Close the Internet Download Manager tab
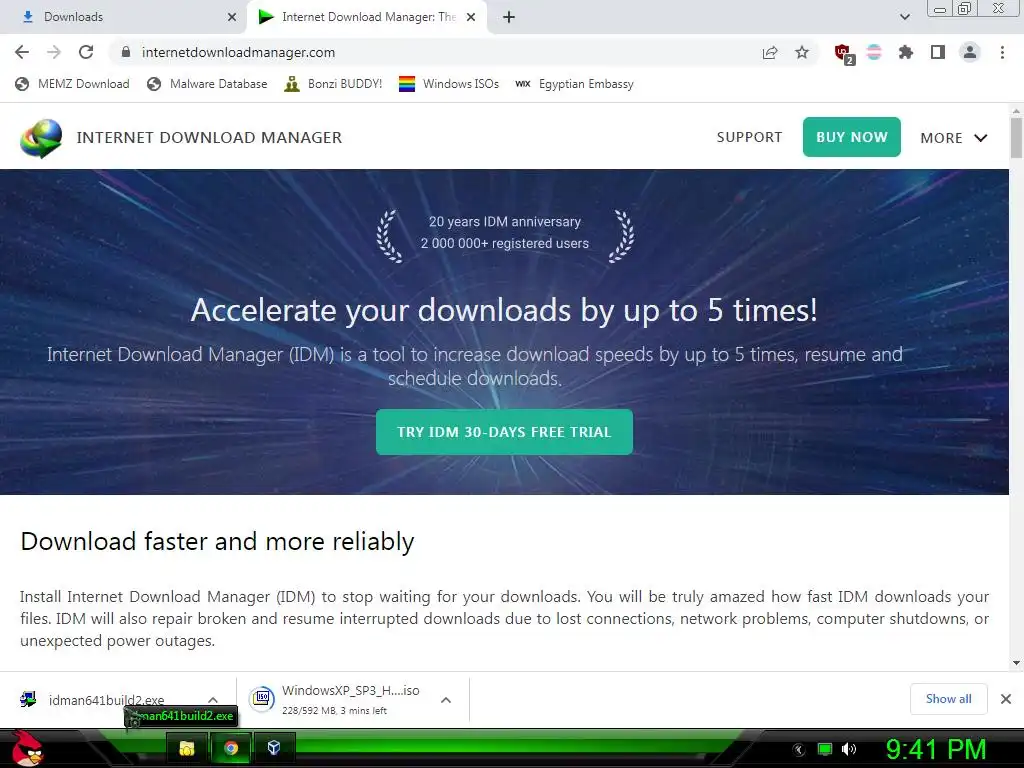The image size is (1024, 768). tap(471, 17)
